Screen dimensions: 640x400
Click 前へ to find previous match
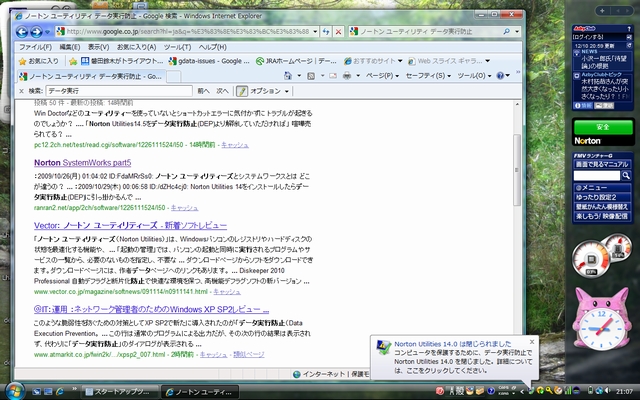pos(203,91)
